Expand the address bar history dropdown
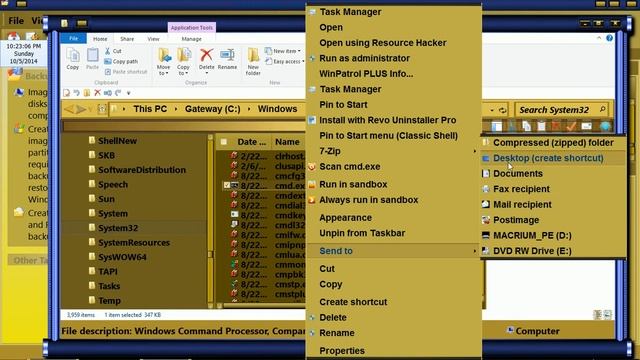Image resolution: width=640 pixels, height=360 pixels. coord(492,110)
